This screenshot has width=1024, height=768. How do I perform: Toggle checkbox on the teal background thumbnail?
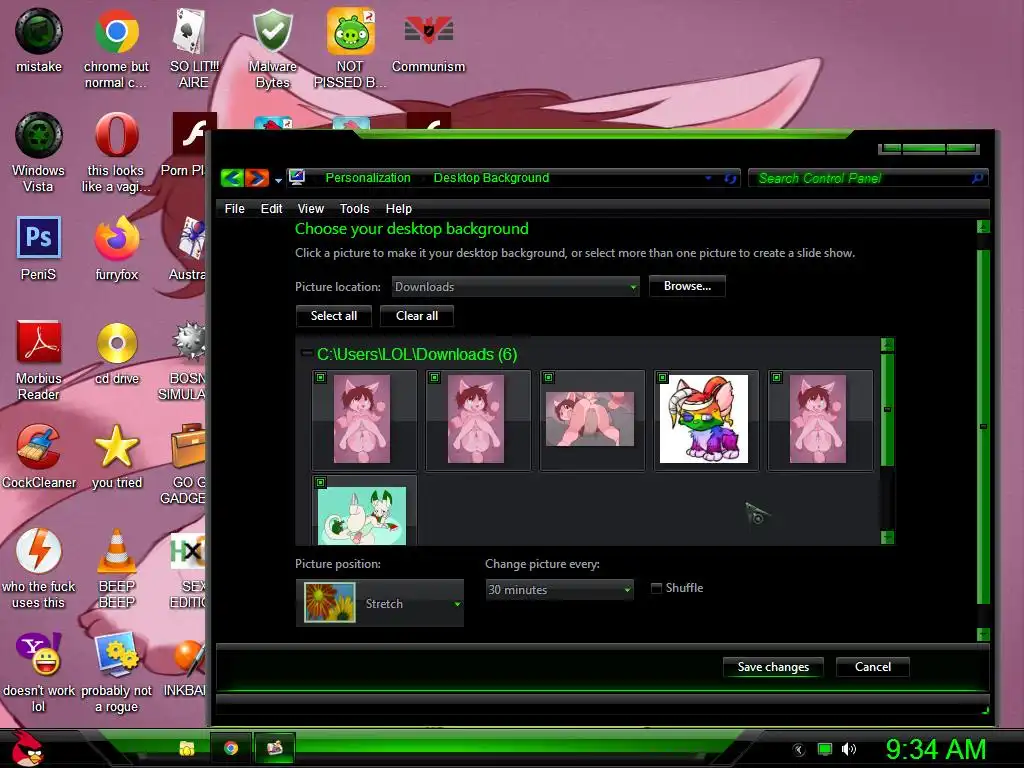tap(320, 483)
